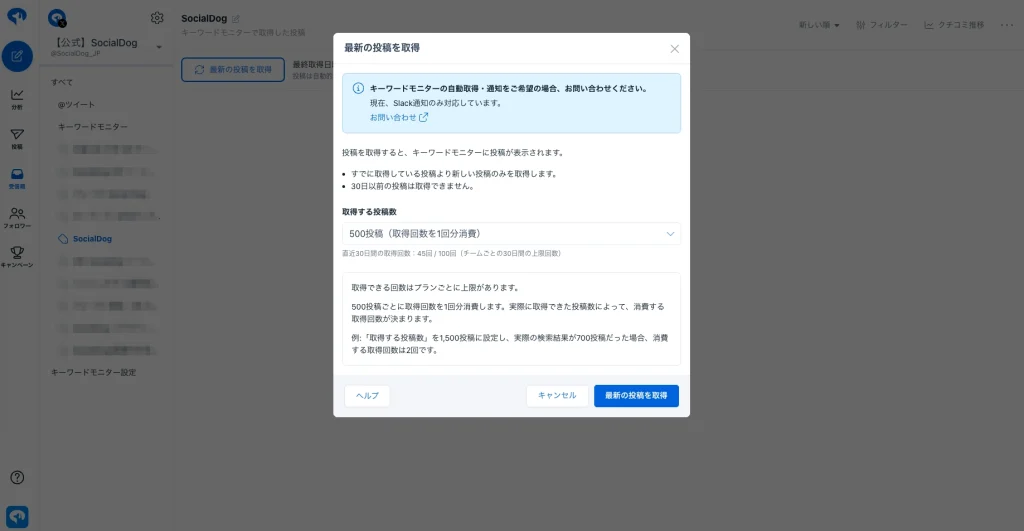Open the inbox icon in sidebar
Image resolution: width=1024 pixels, height=531 pixels.
click(x=17, y=178)
